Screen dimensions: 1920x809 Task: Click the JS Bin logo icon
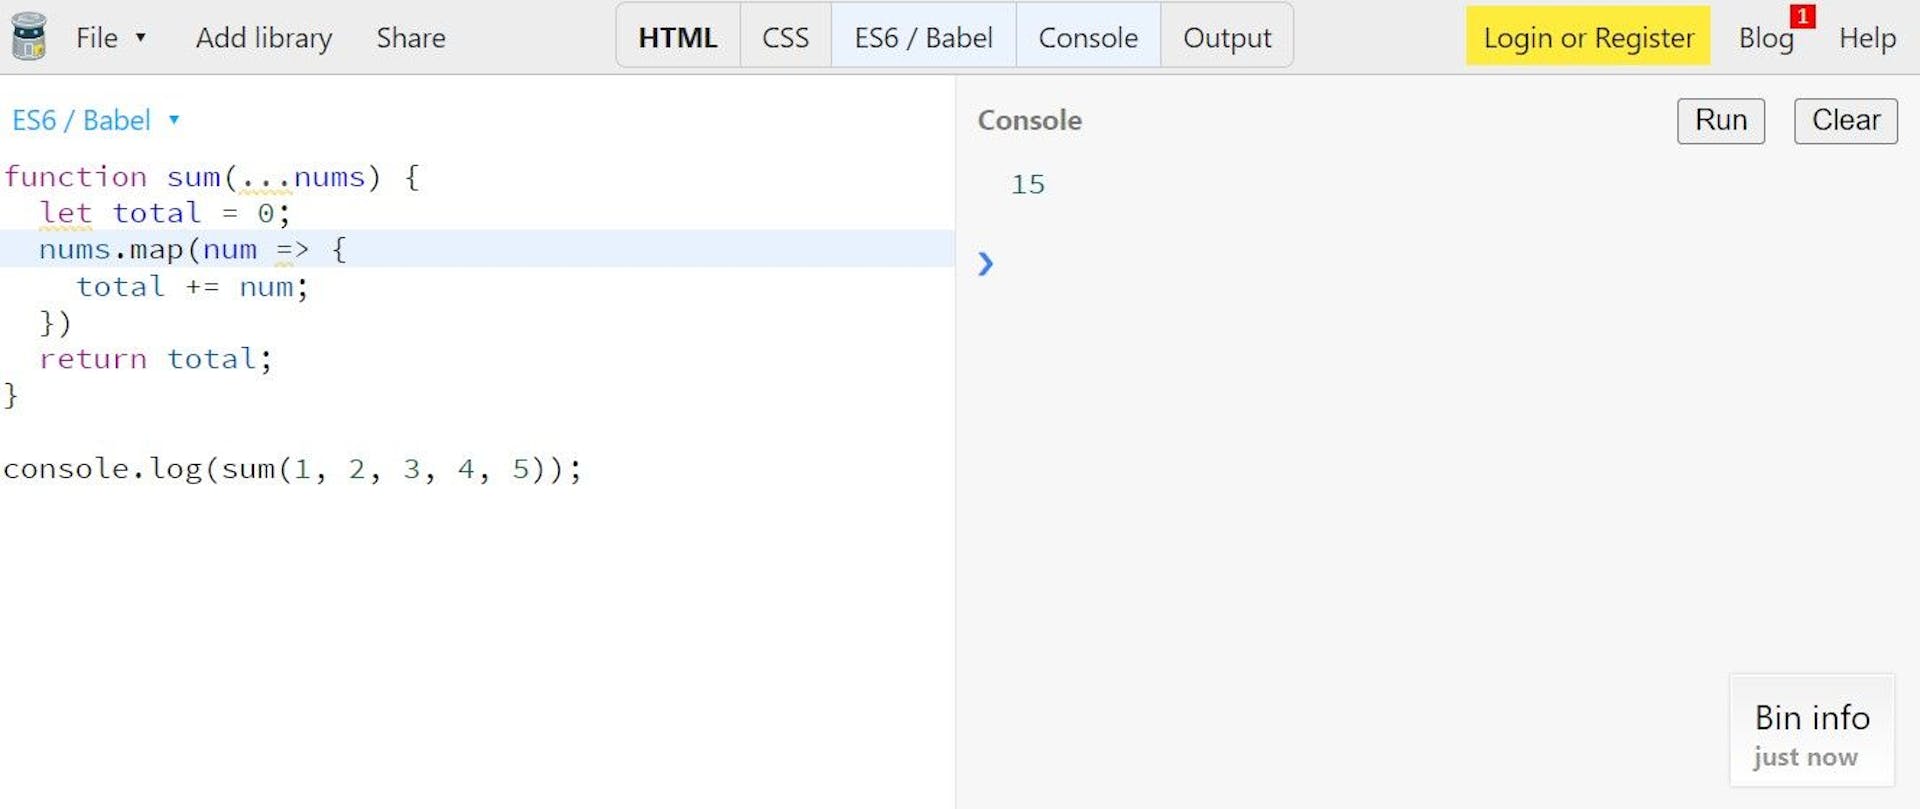click(29, 37)
